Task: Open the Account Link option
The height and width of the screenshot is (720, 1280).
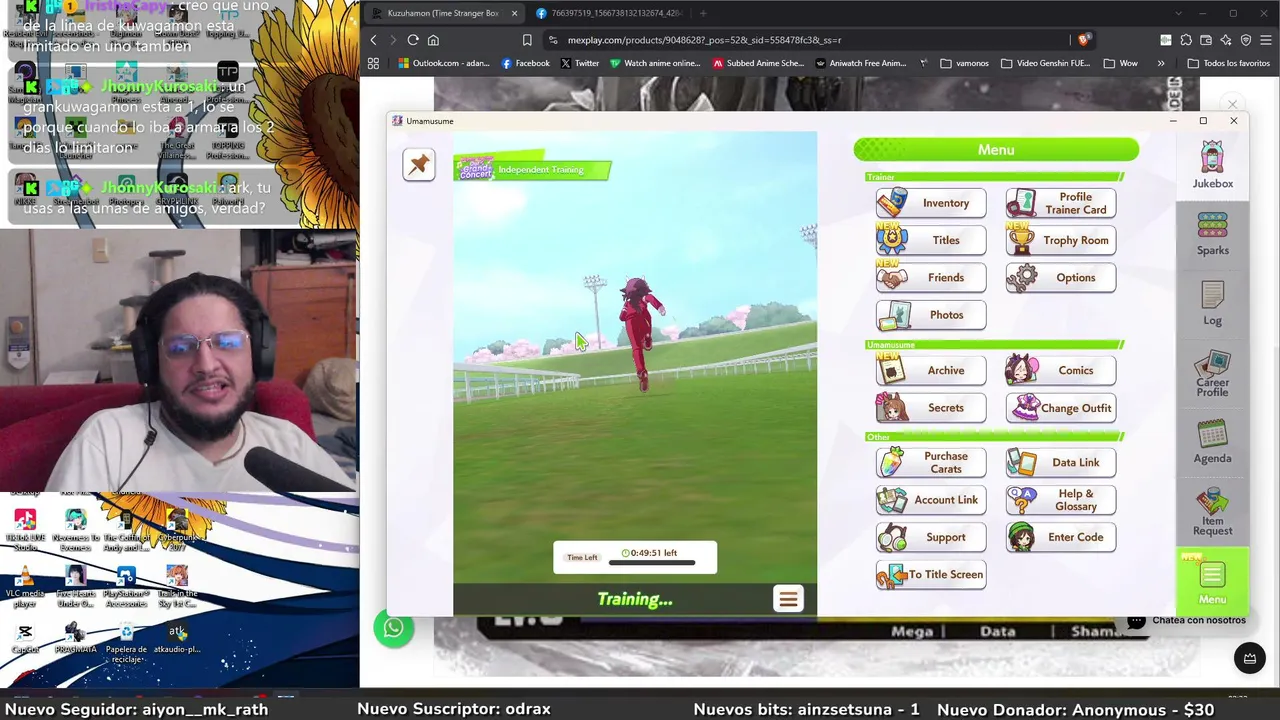Action: coord(931,500)
